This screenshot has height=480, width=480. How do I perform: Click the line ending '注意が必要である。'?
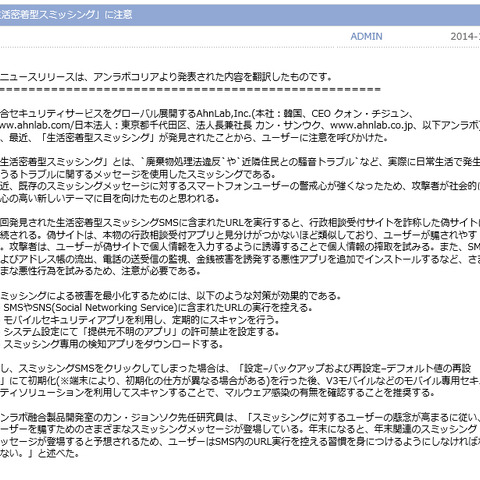click(x=101, y=271)
